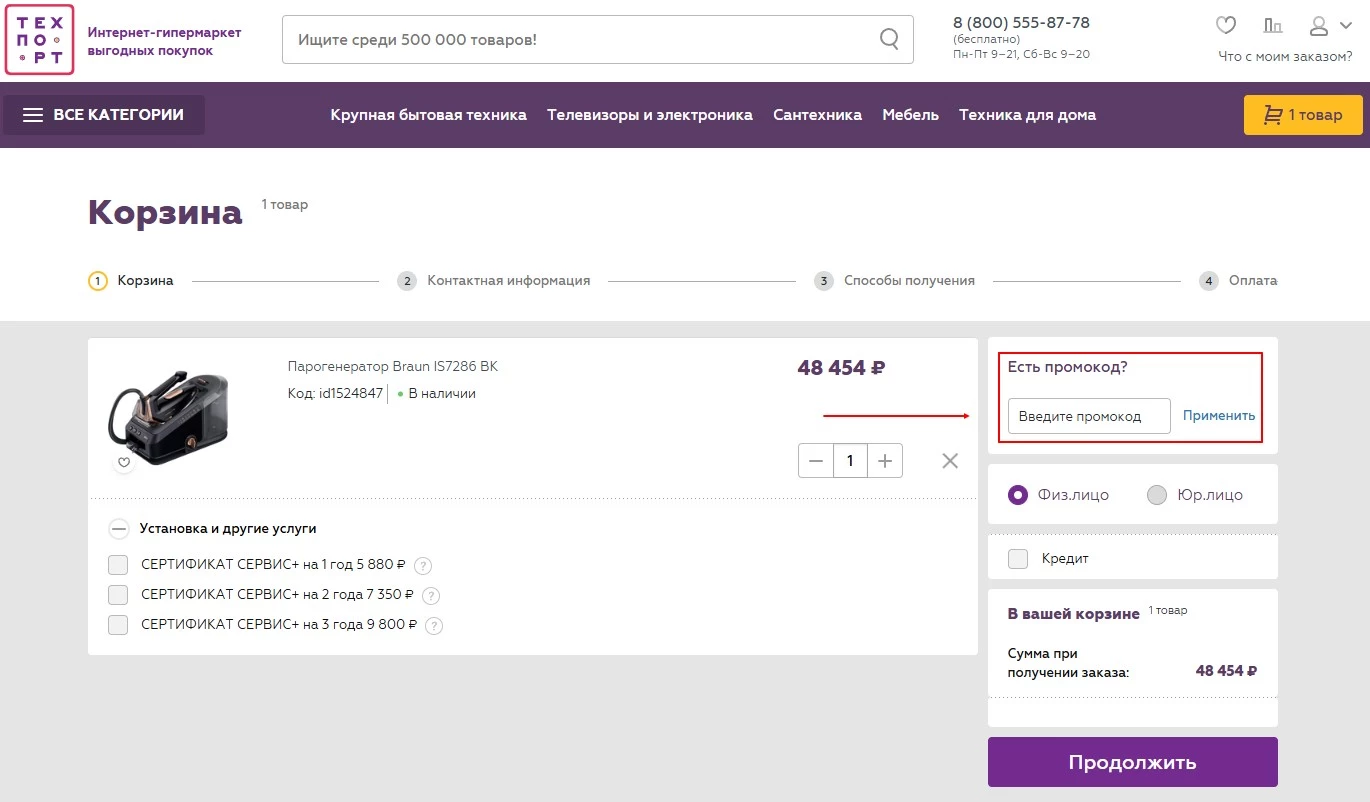Increase product quantity with plus button
Screen dimensions: 1370x802
pyautogui.click(x=885, y=461)
